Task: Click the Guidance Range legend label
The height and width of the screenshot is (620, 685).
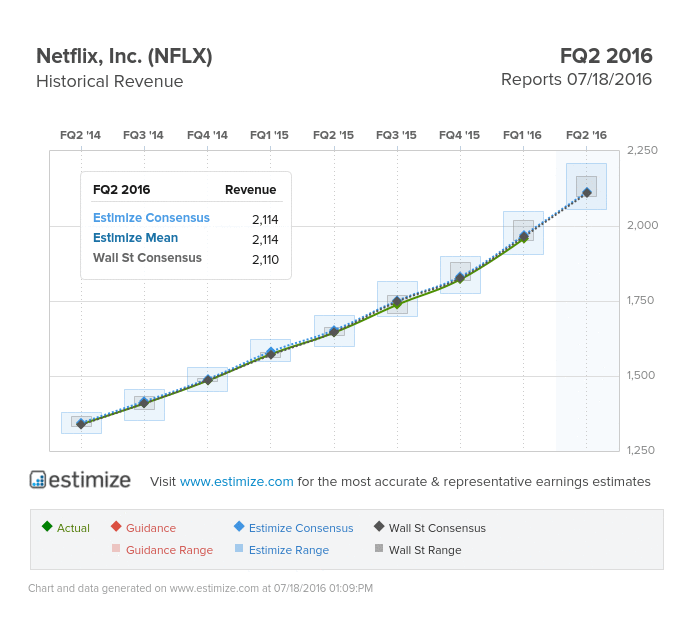Action: coord(169,550)
